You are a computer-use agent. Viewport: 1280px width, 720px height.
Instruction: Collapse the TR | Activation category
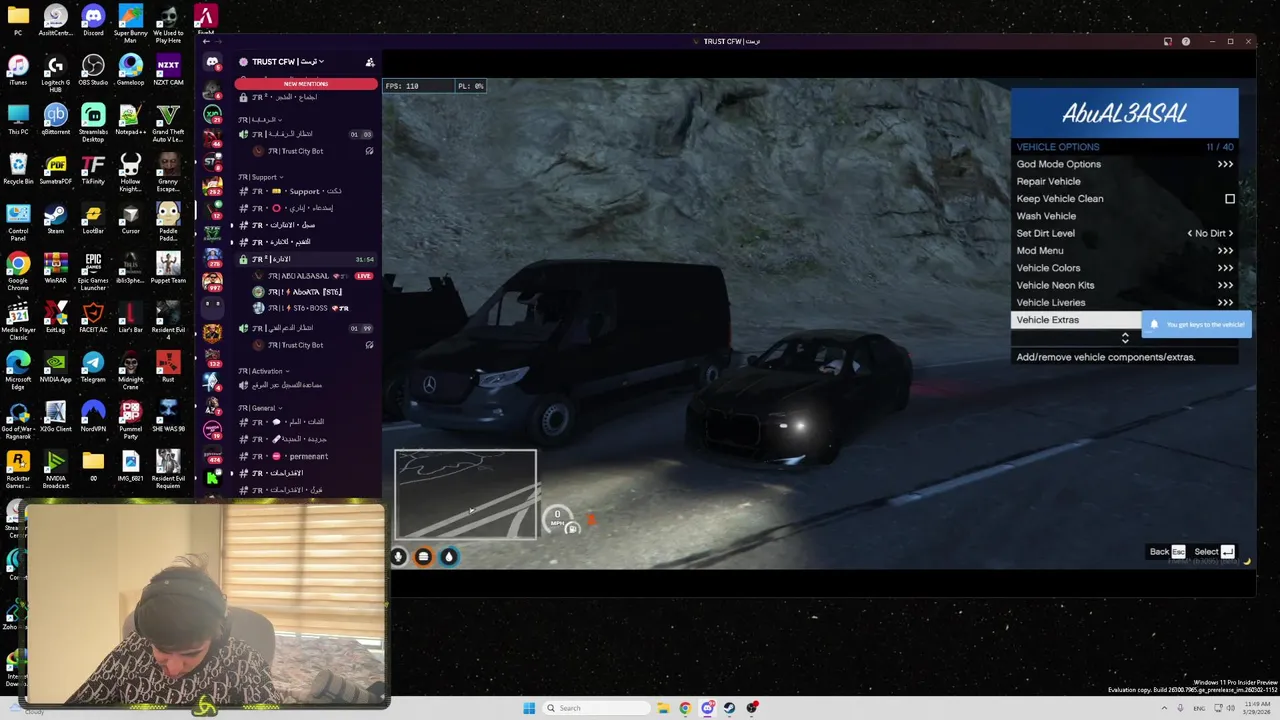[265, 371]
